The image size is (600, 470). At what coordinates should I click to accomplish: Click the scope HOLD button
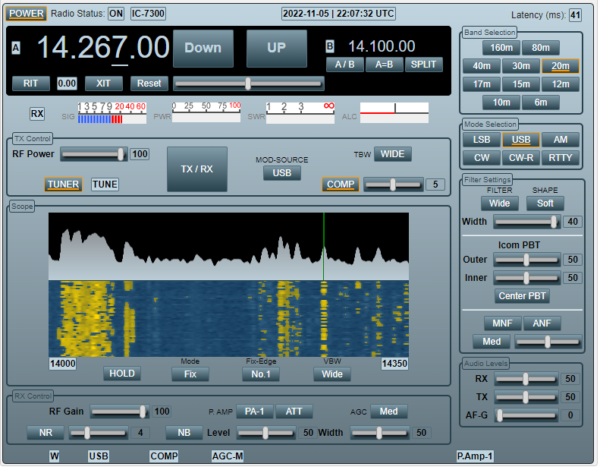point(122,374)
